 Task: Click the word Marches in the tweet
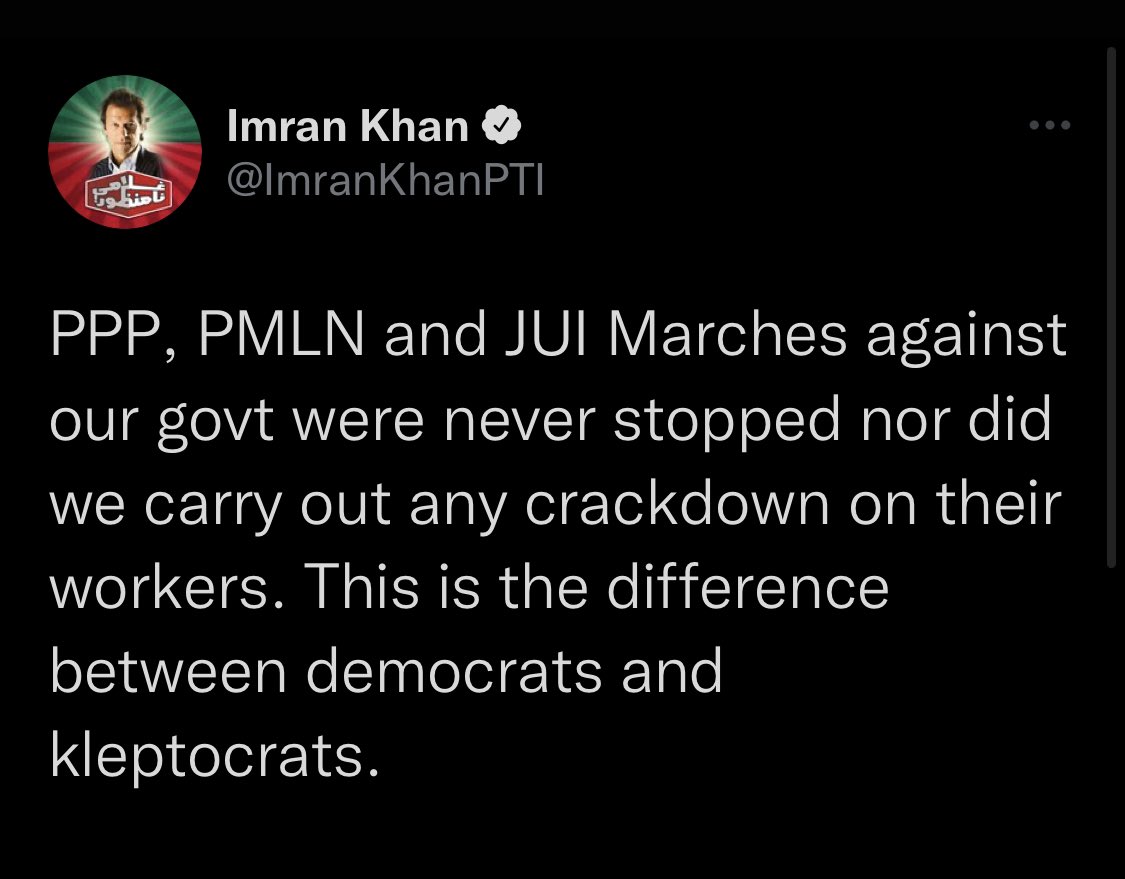pos(728,335)
